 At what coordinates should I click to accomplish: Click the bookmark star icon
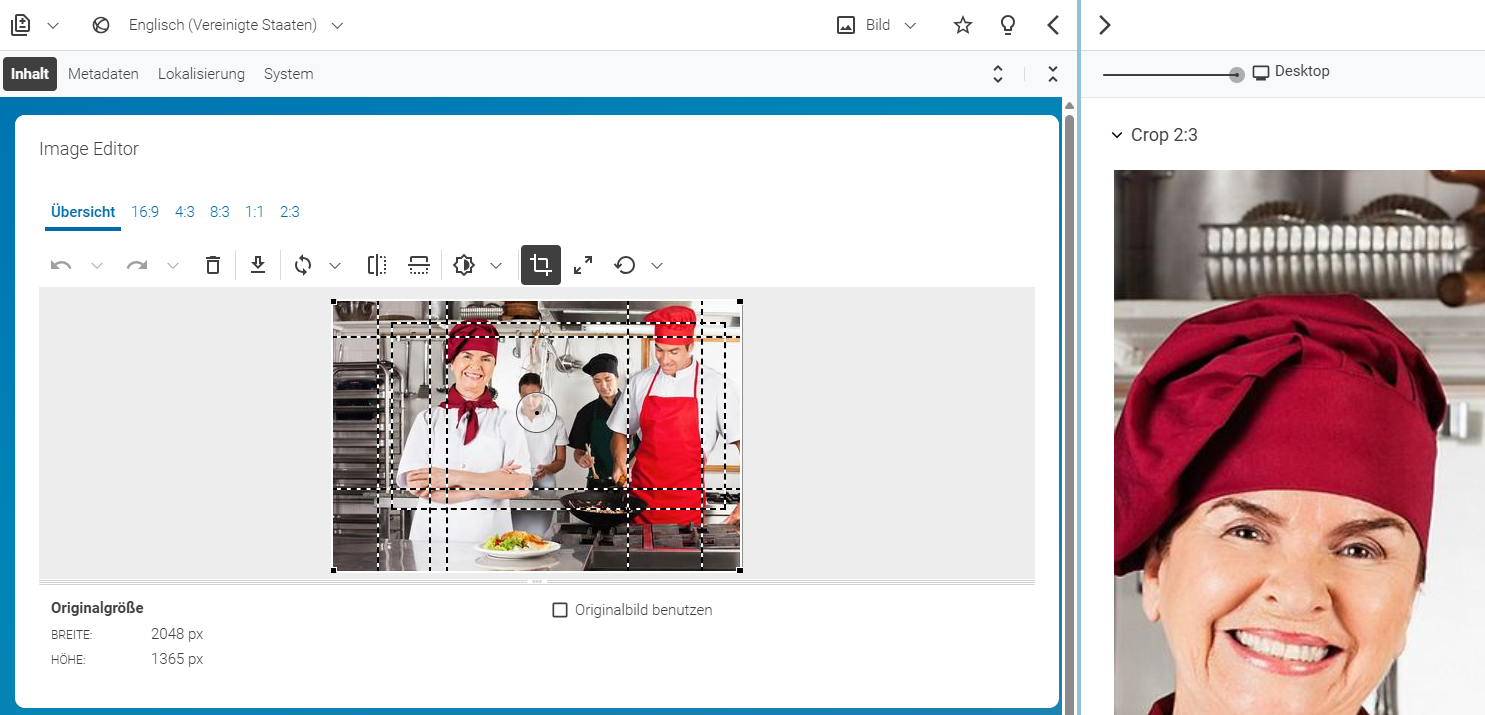pyautogui.click(x=963, y=25)
